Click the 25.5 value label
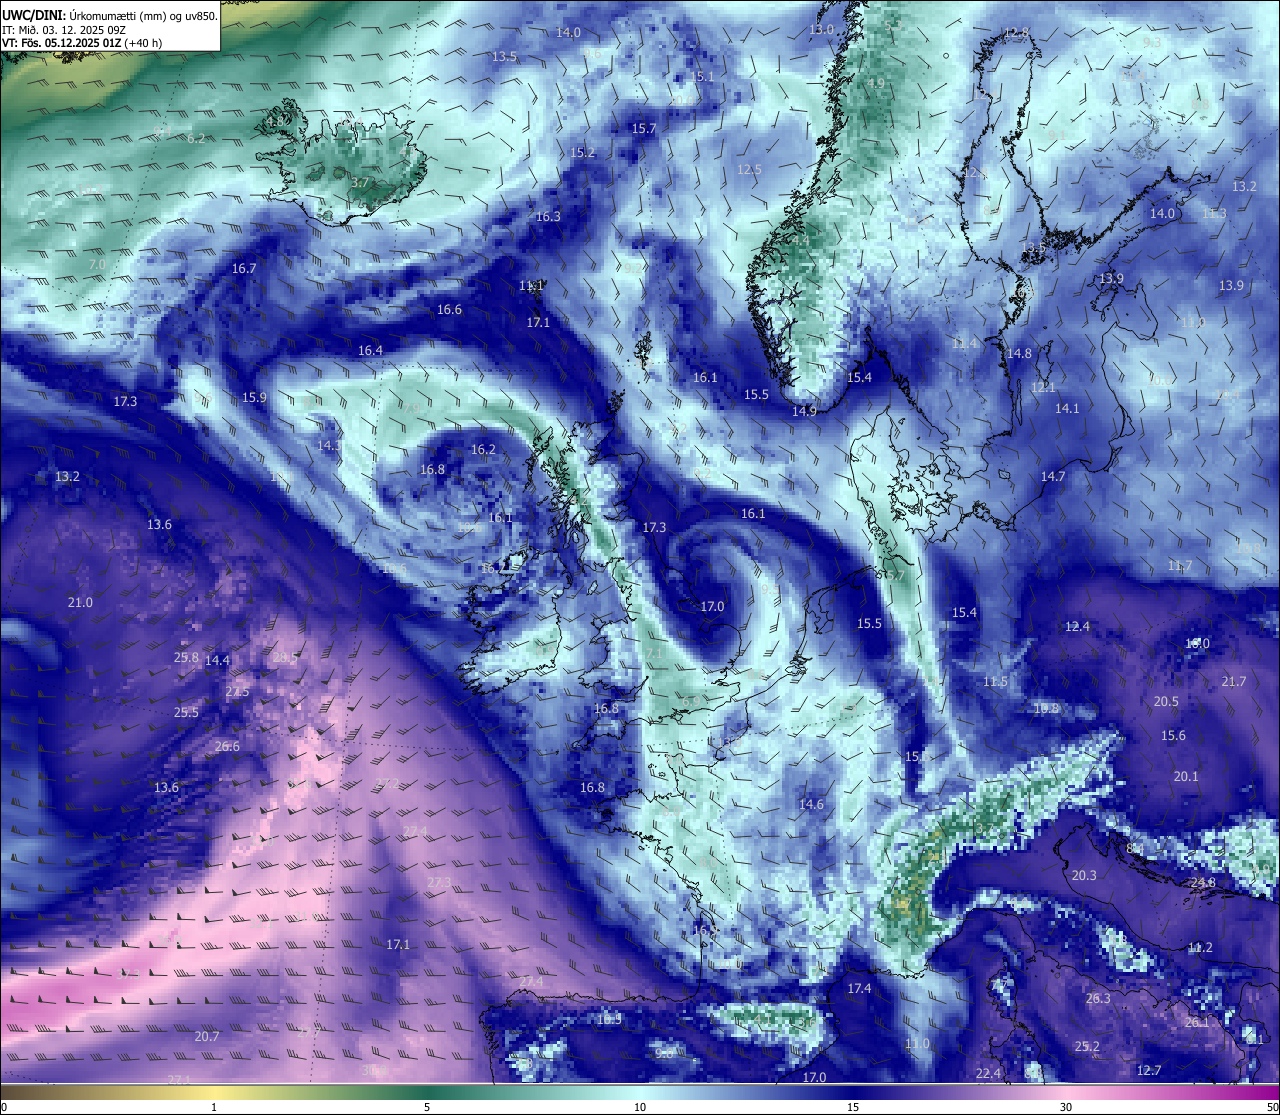 point(186,712)
